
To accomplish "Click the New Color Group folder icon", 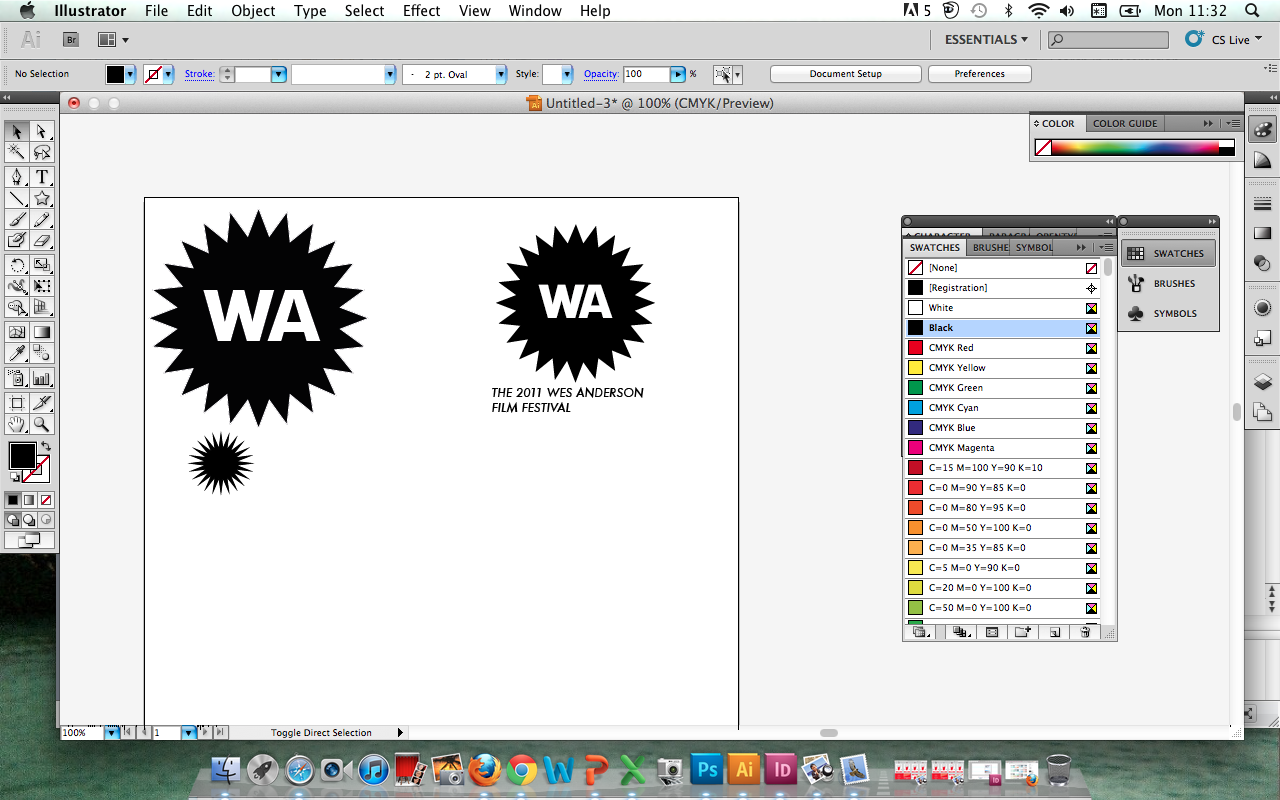I will click(1022, 632).
